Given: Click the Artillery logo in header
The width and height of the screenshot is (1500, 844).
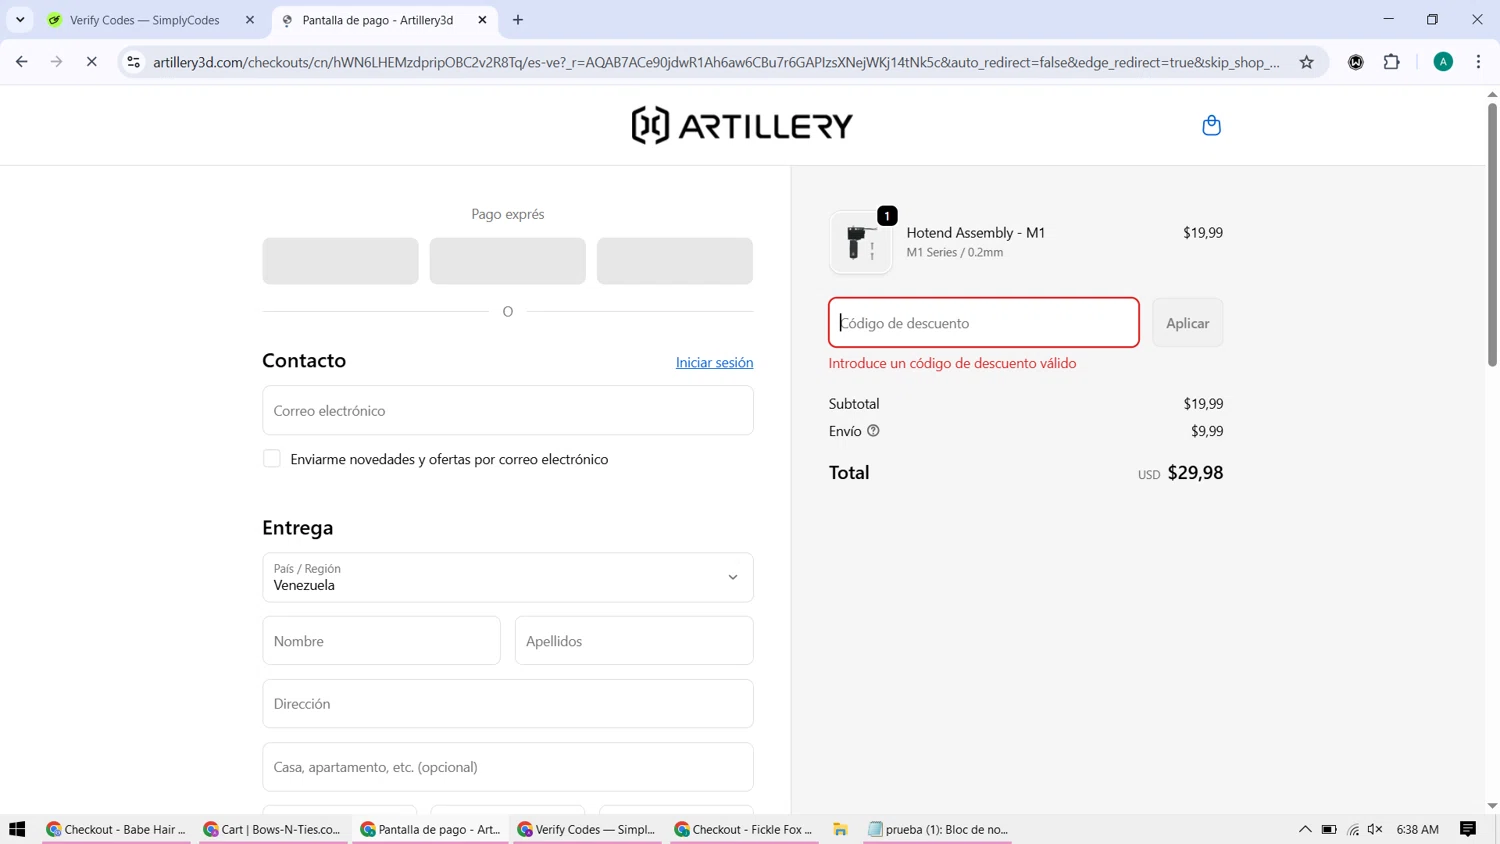Looking at the screenshot, I should click(x=742, y=125).
